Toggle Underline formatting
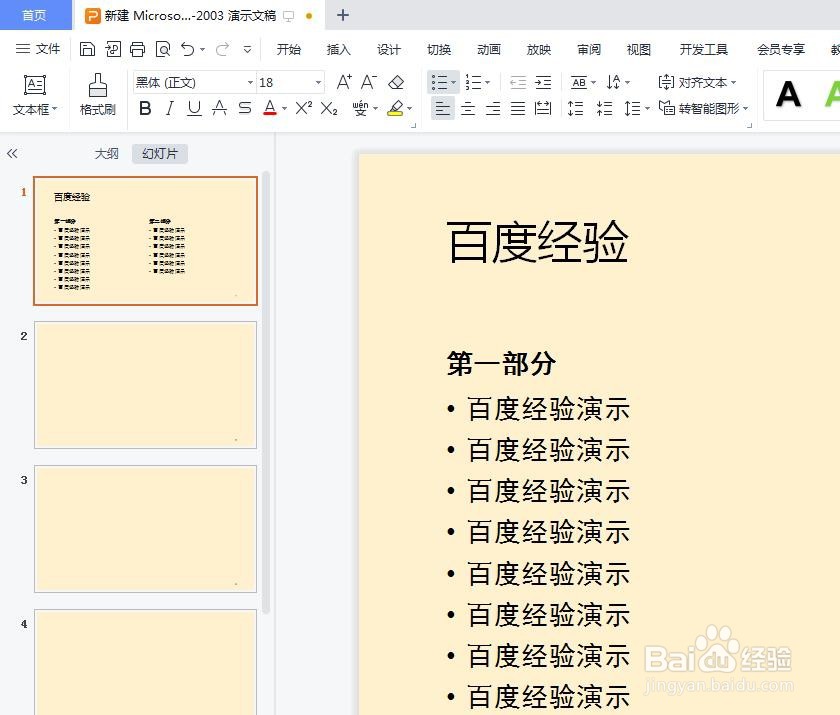 (x=194, y=109)
